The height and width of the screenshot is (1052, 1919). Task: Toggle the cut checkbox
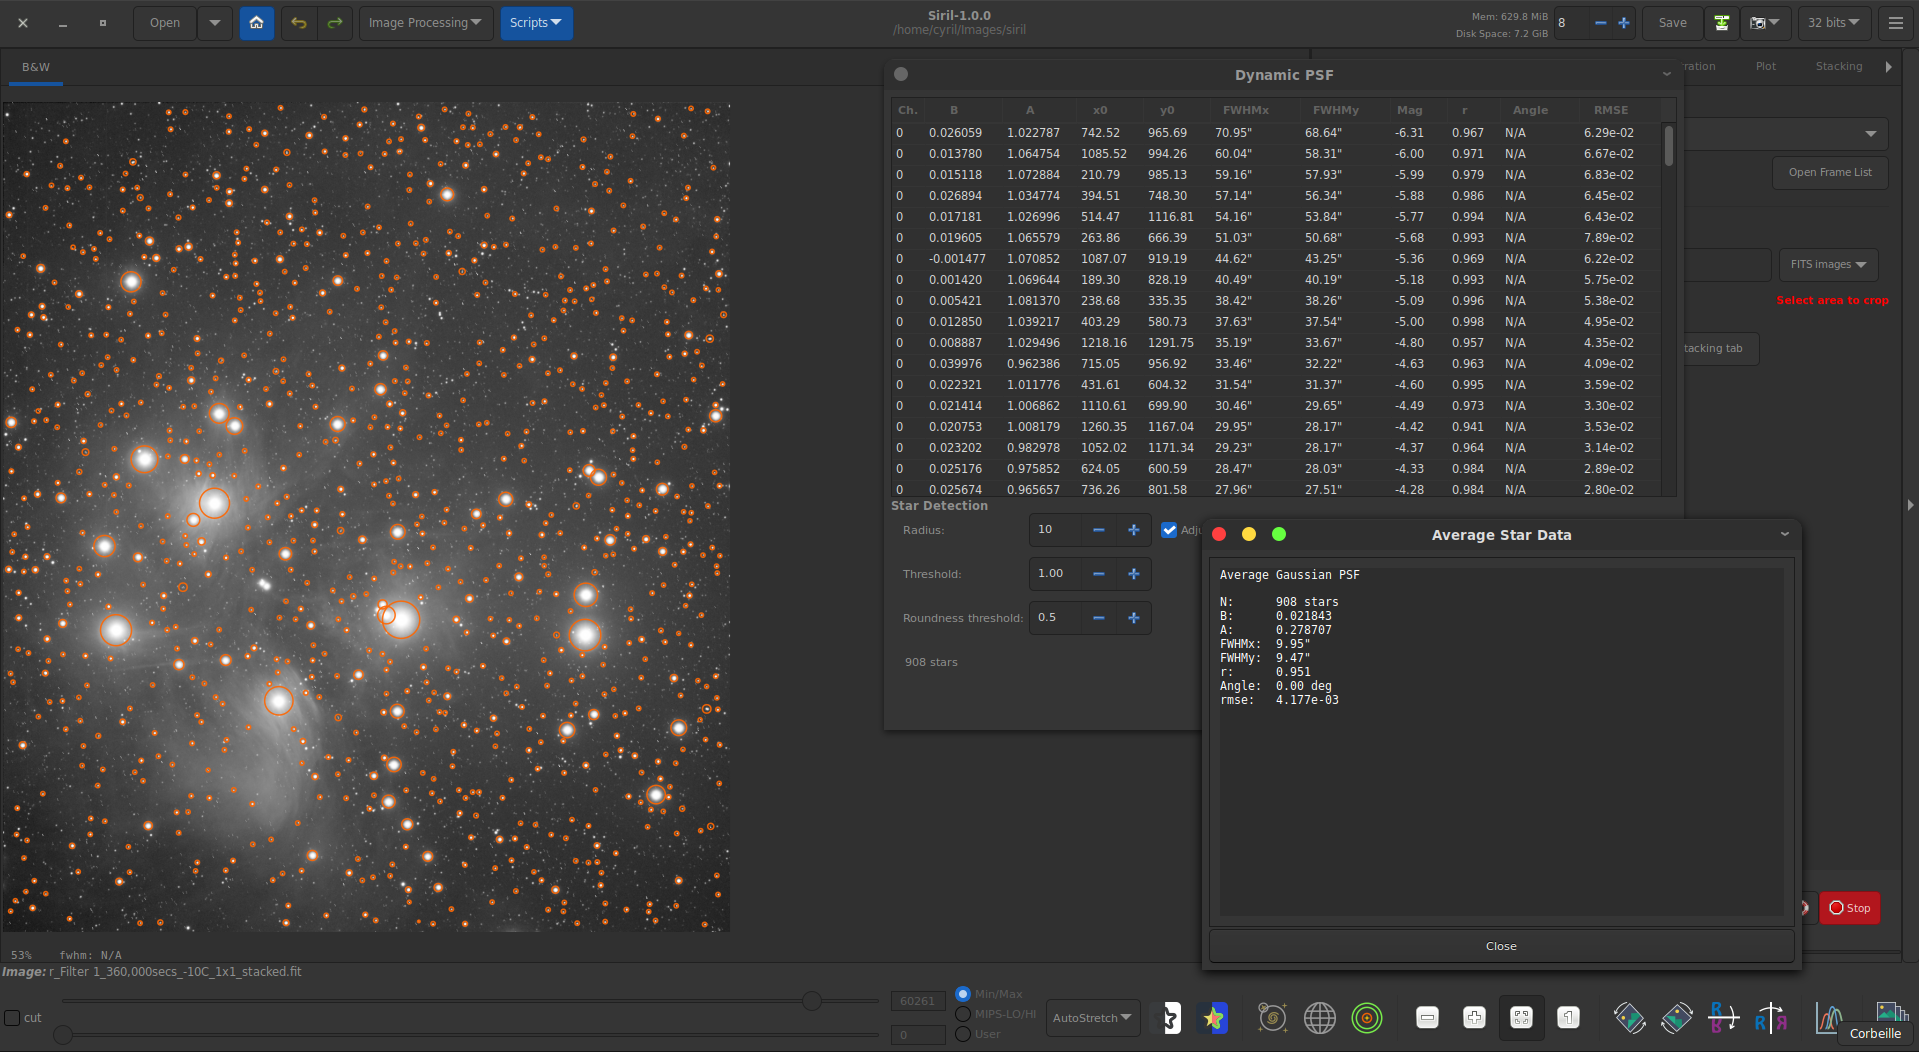tap(13, 1018)
